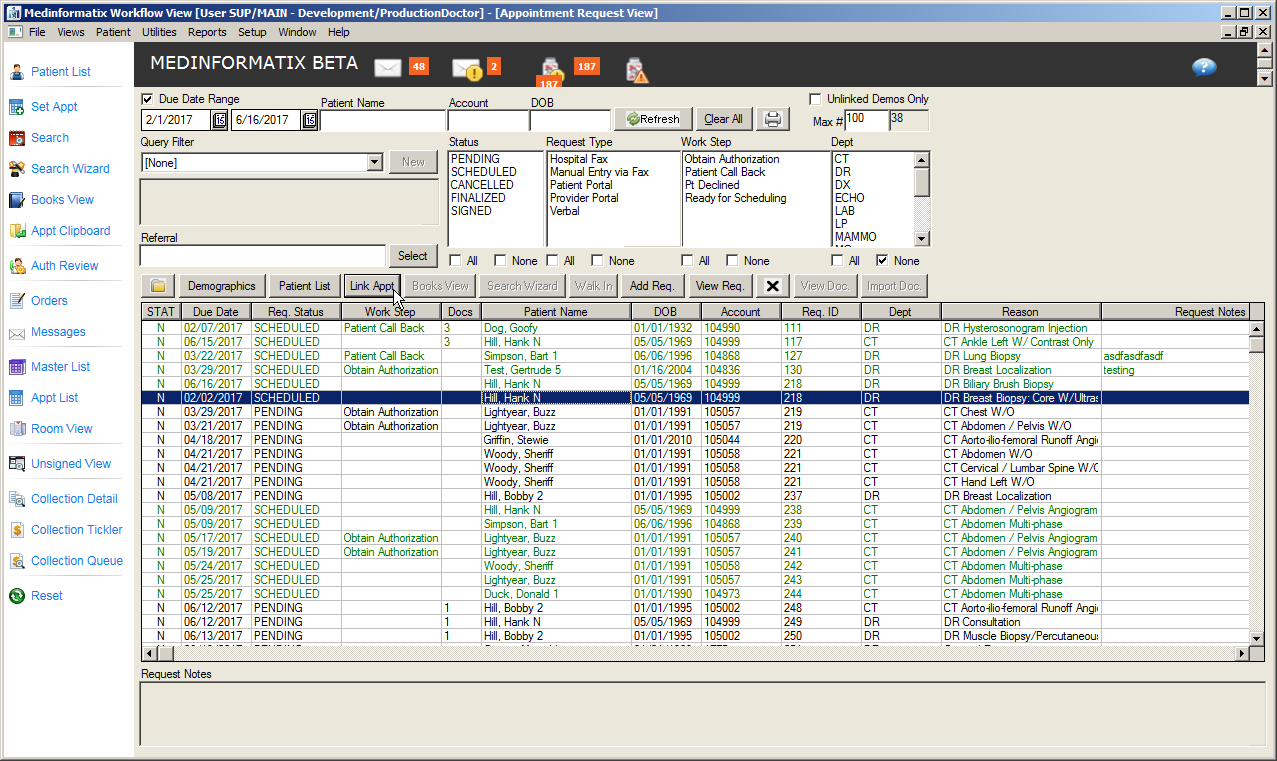
Task: Click the Dept list scrollbar
Action: (x=922, y=198)
